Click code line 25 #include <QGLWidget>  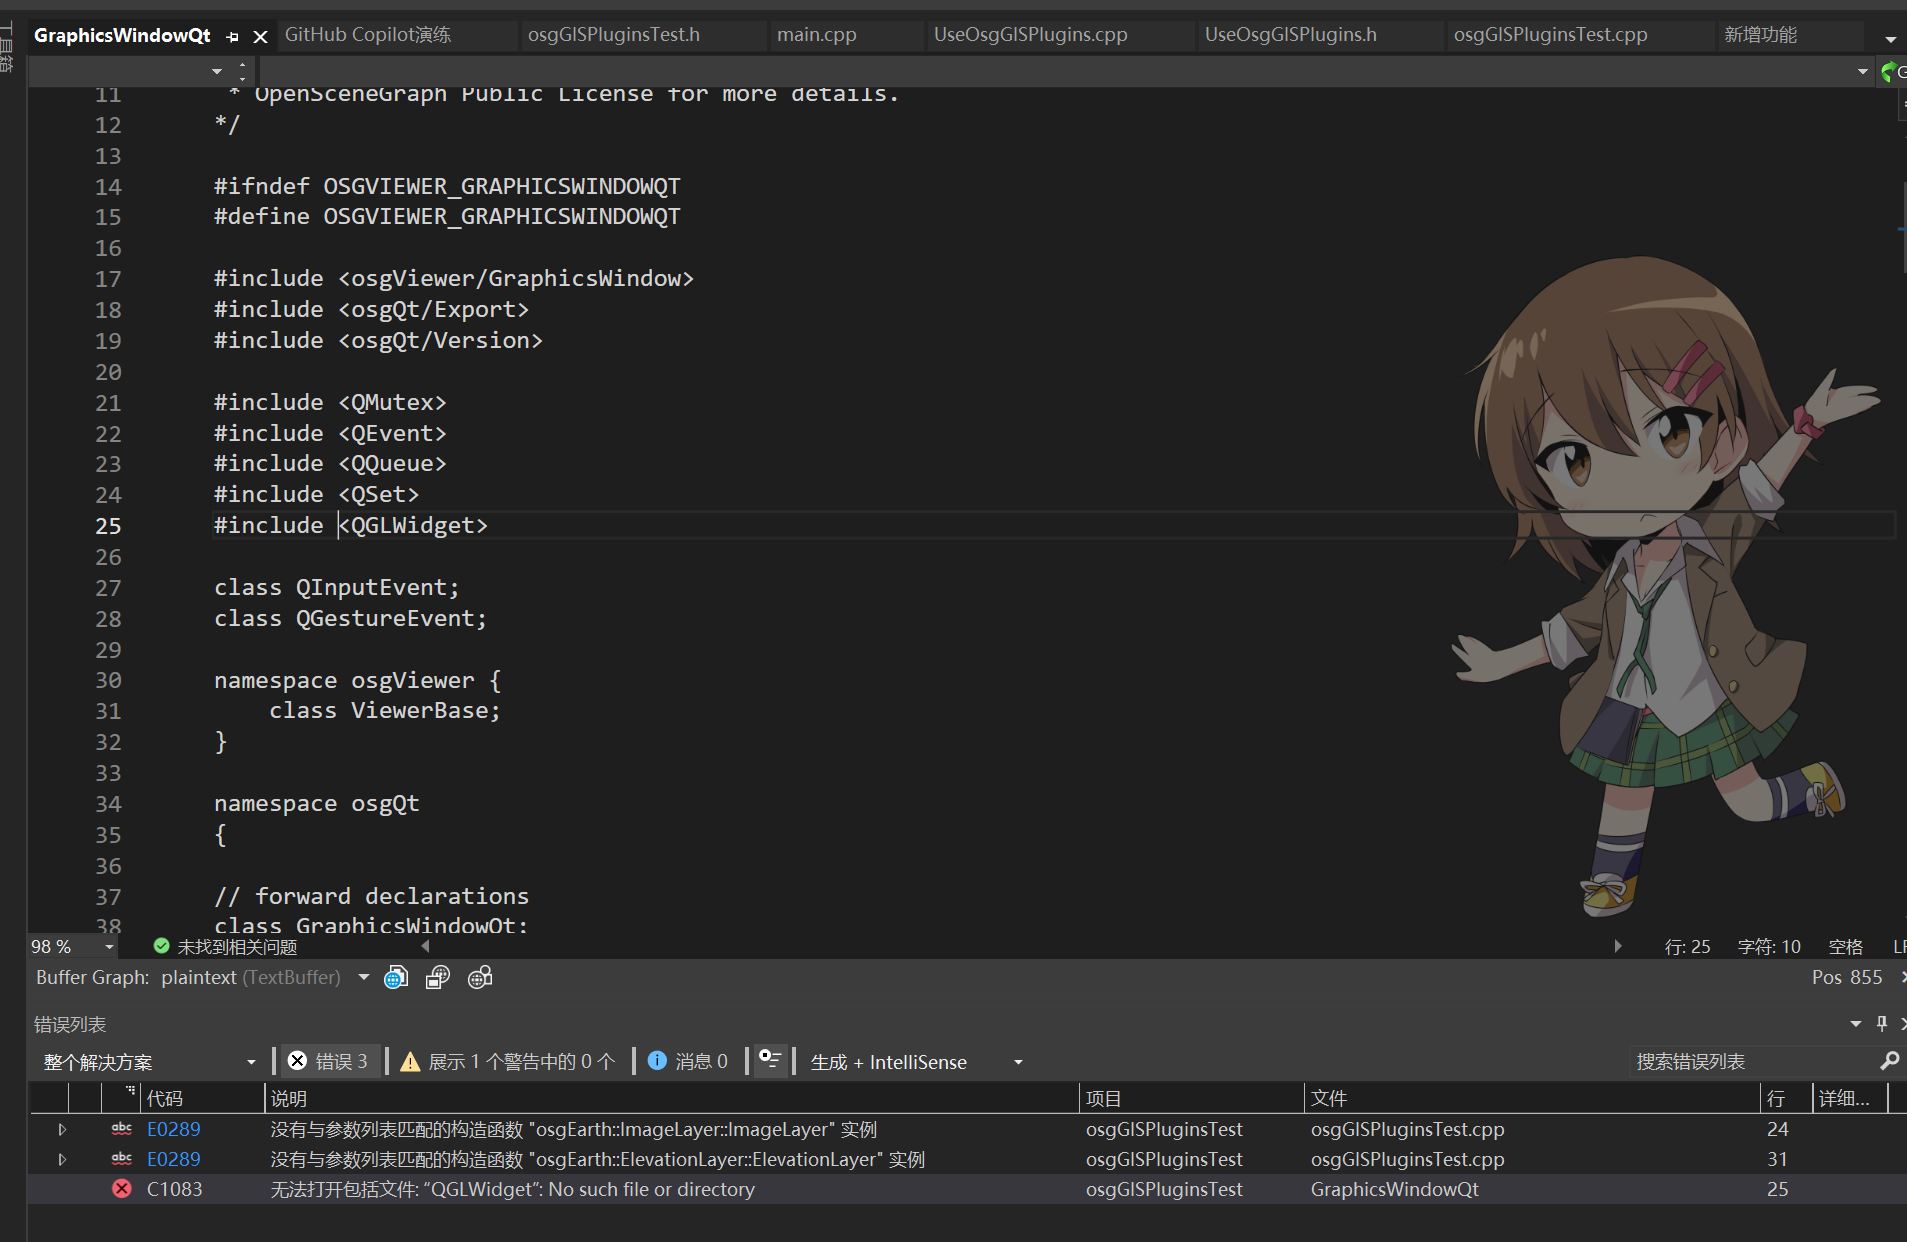(350, 526)
